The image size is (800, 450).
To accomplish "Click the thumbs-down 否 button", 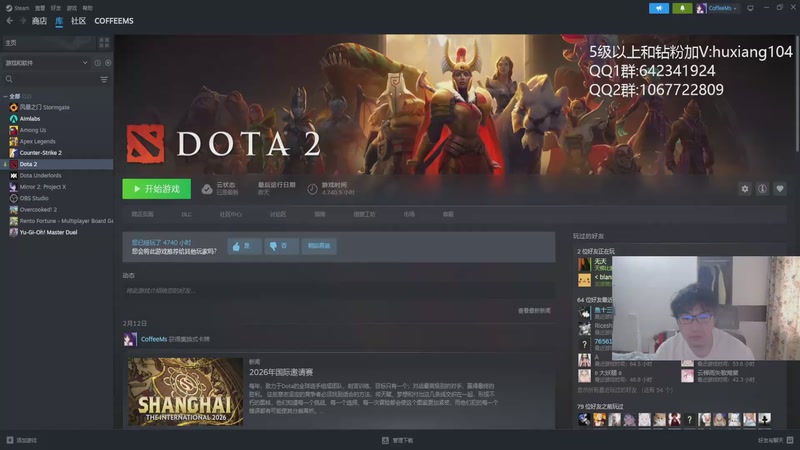I will click(281, 246).
